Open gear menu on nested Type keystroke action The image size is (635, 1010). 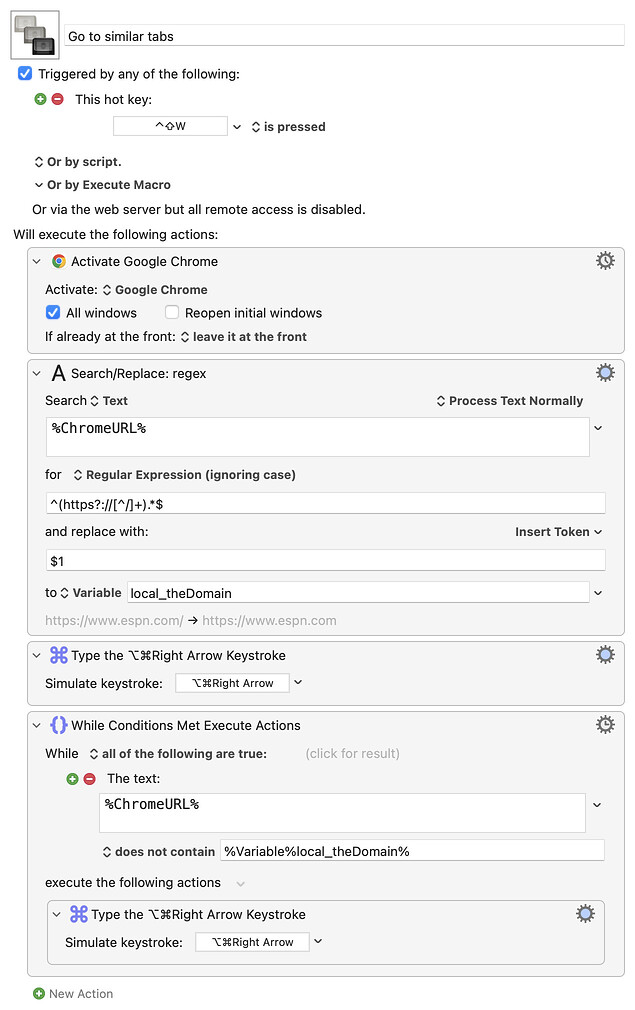click(x=585, y=913)
